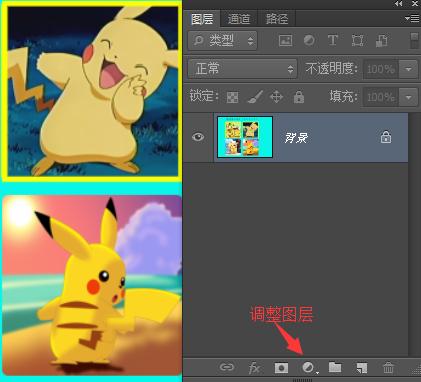This screenshot has height=382, width=421.
Task: Click the 不透明度 value field
Action: click(381, 69)
